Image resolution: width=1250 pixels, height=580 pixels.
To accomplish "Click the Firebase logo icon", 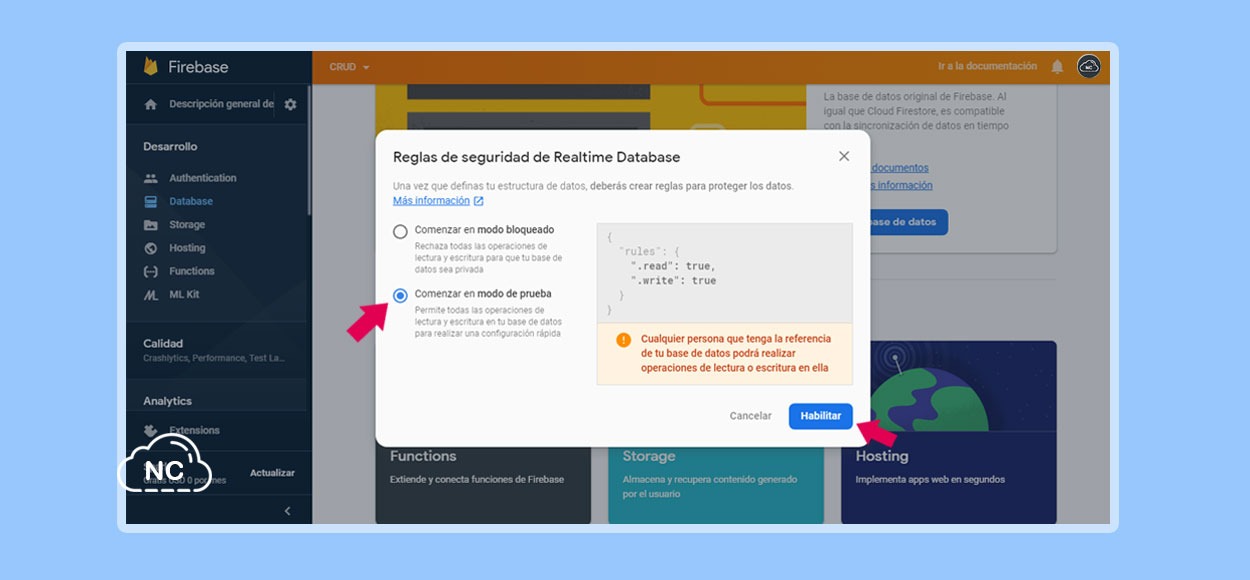I will tap(151, 67).
